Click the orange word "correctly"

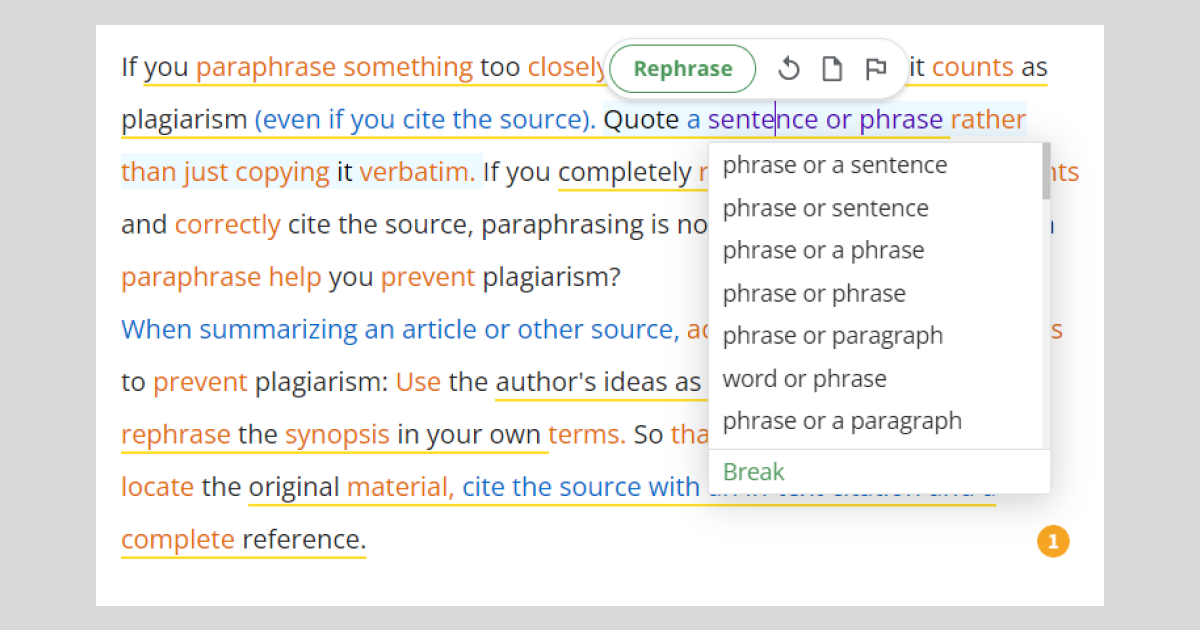click(227, 224)
